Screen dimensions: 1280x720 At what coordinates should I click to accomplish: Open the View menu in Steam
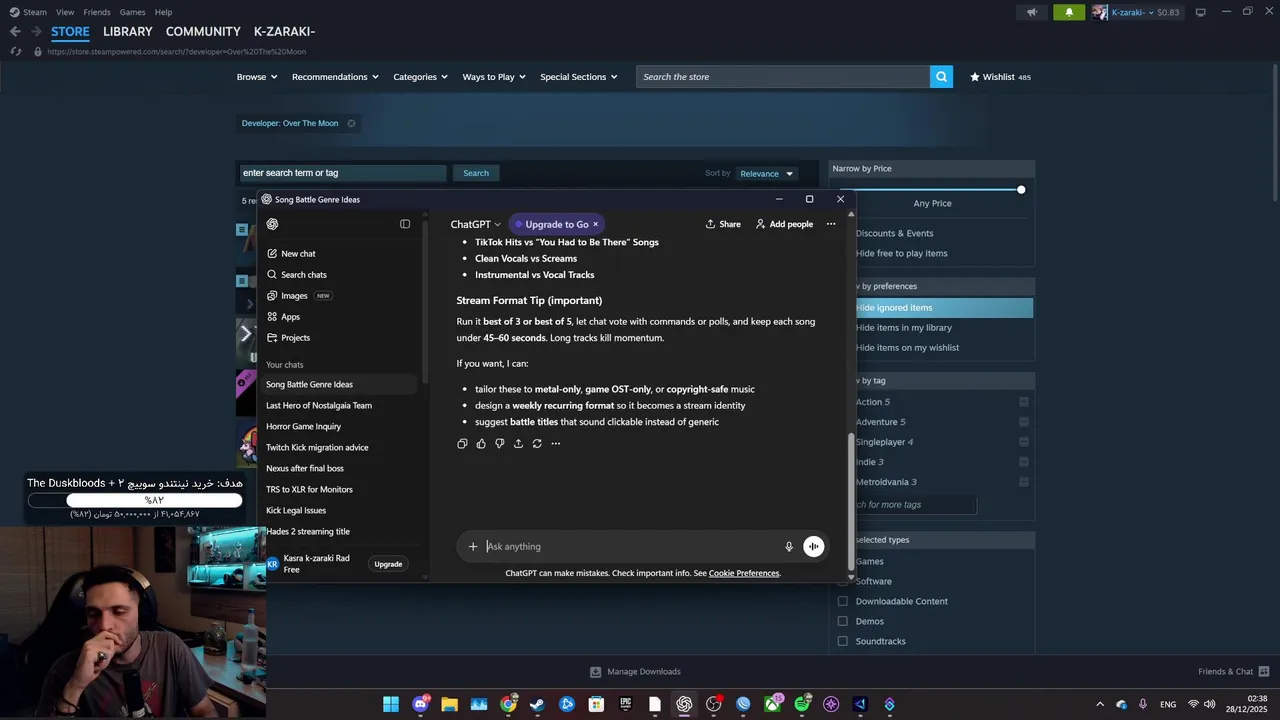[x=65, y=12]
